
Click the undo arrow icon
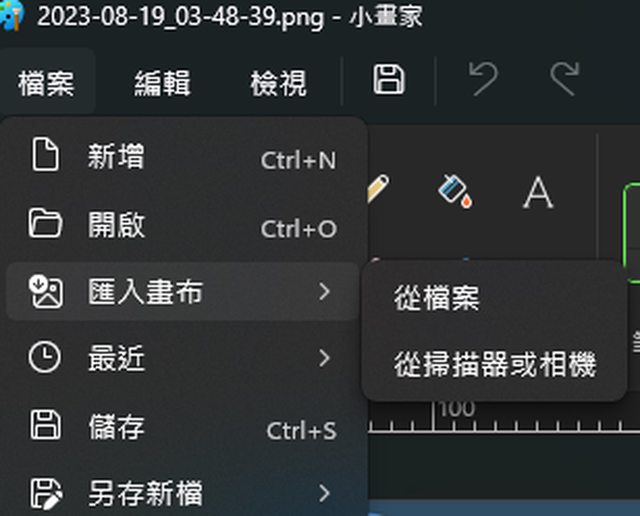click(x=483, y=79)
